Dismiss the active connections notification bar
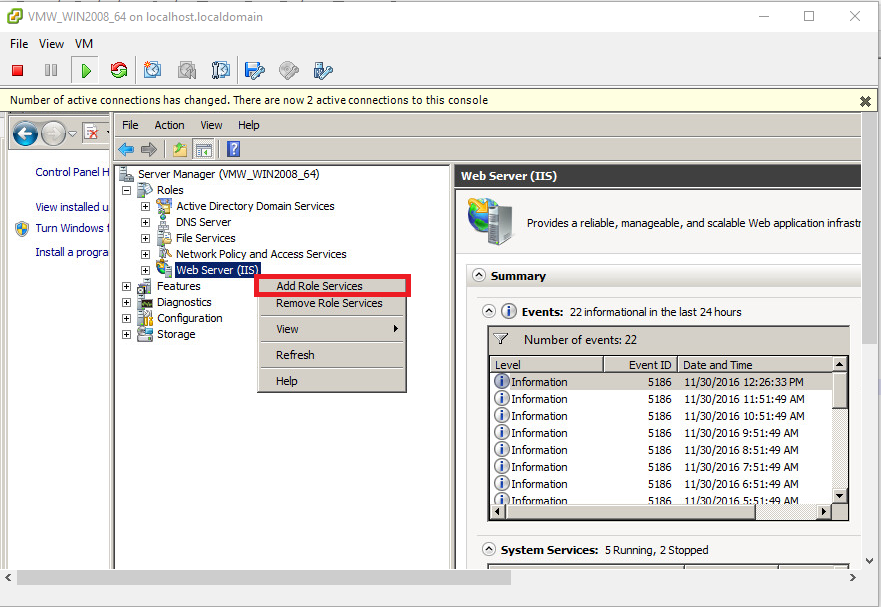 point(865,101)
